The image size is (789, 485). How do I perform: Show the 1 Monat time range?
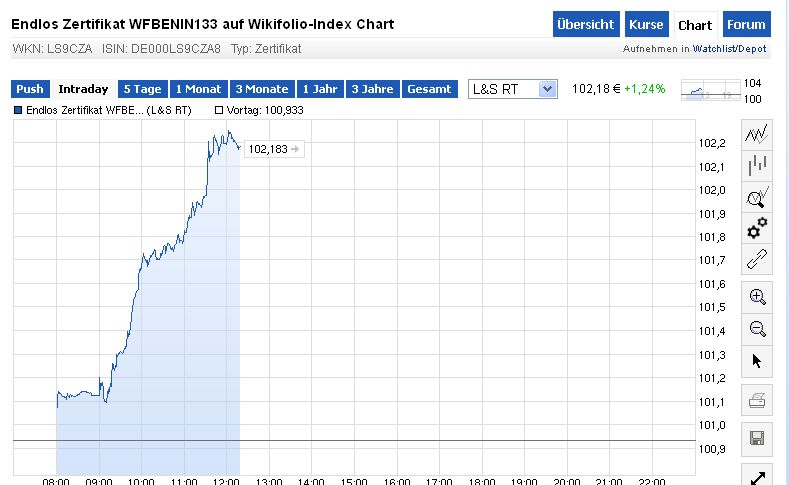pyautogui.click(x=199, y=89)
